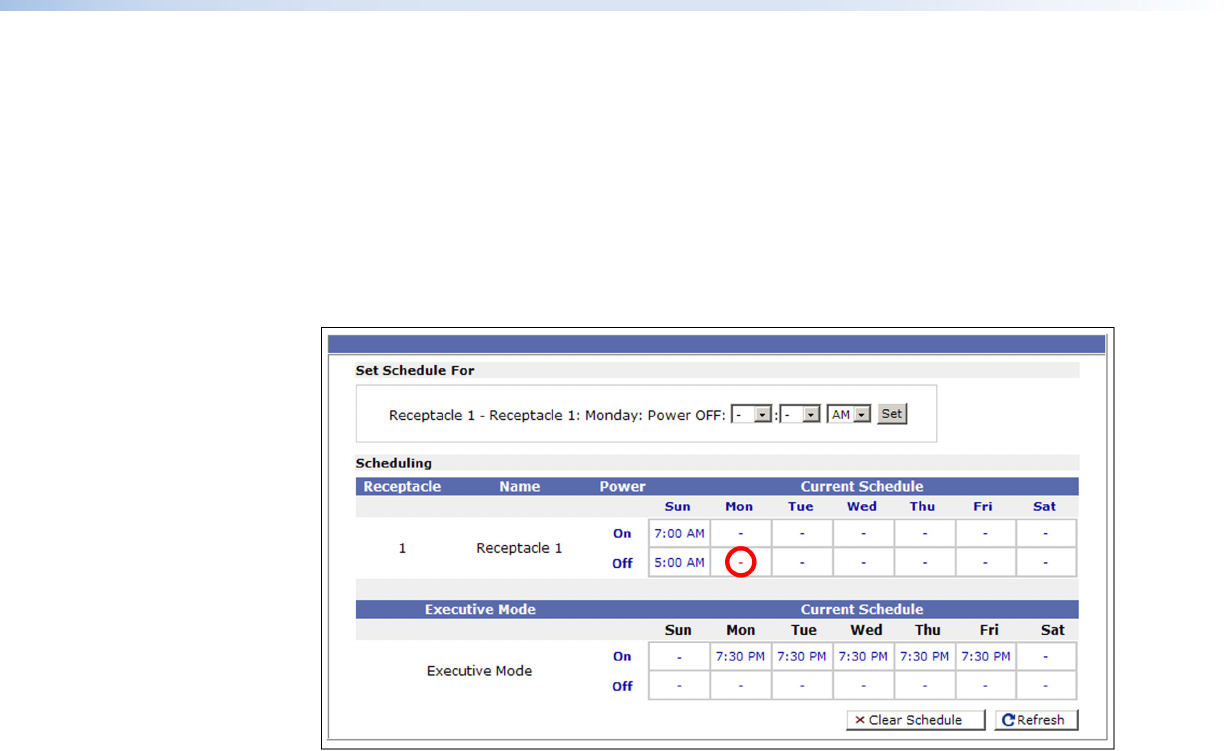
Task: Click Receptacle 1 Wednesday Off dash cell
Action: 863,563
